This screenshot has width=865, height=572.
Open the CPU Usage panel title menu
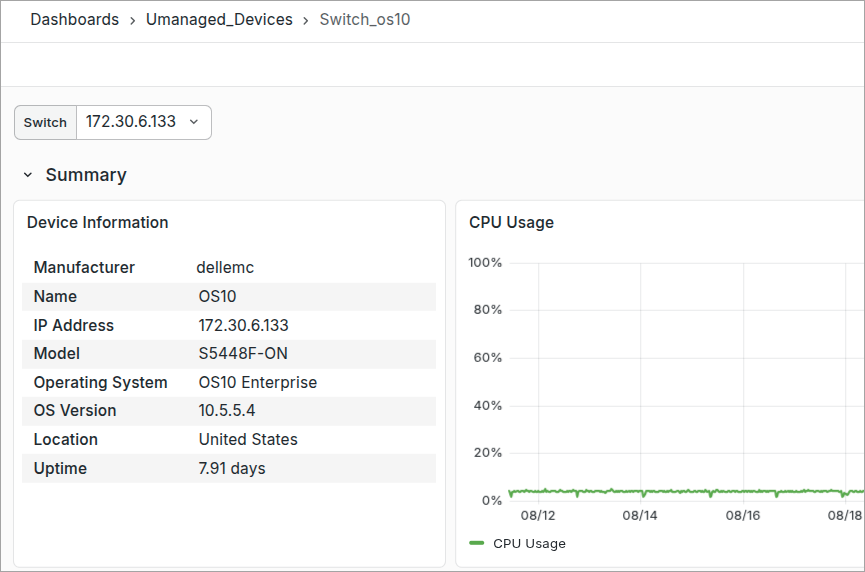coord(511,222)
